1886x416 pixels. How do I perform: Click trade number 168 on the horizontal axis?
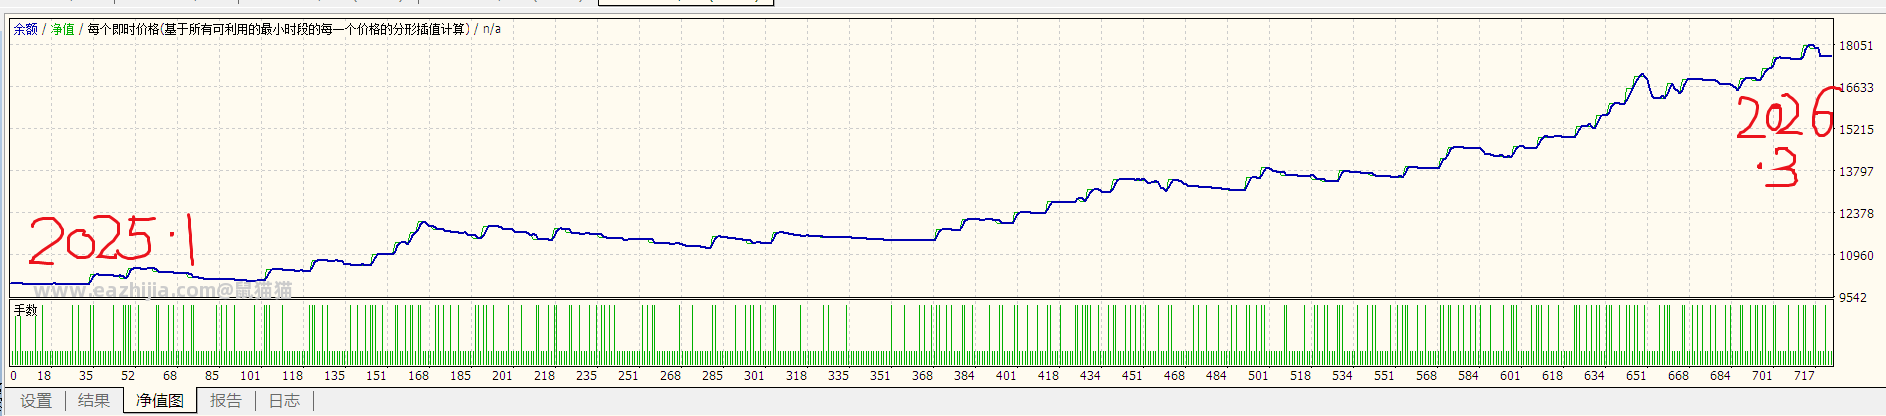418,376
